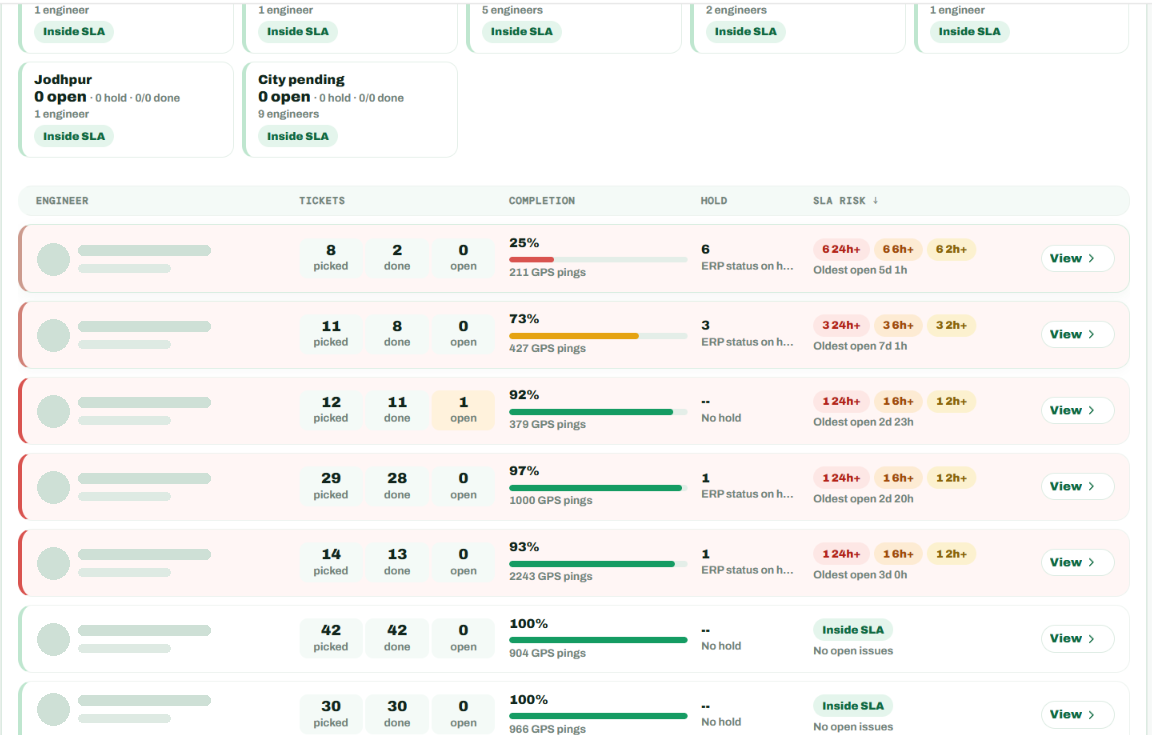Click the '6 24h+' SLA risk chip
The height and width of the screenshot is (735, 1152).
point(841,249)
